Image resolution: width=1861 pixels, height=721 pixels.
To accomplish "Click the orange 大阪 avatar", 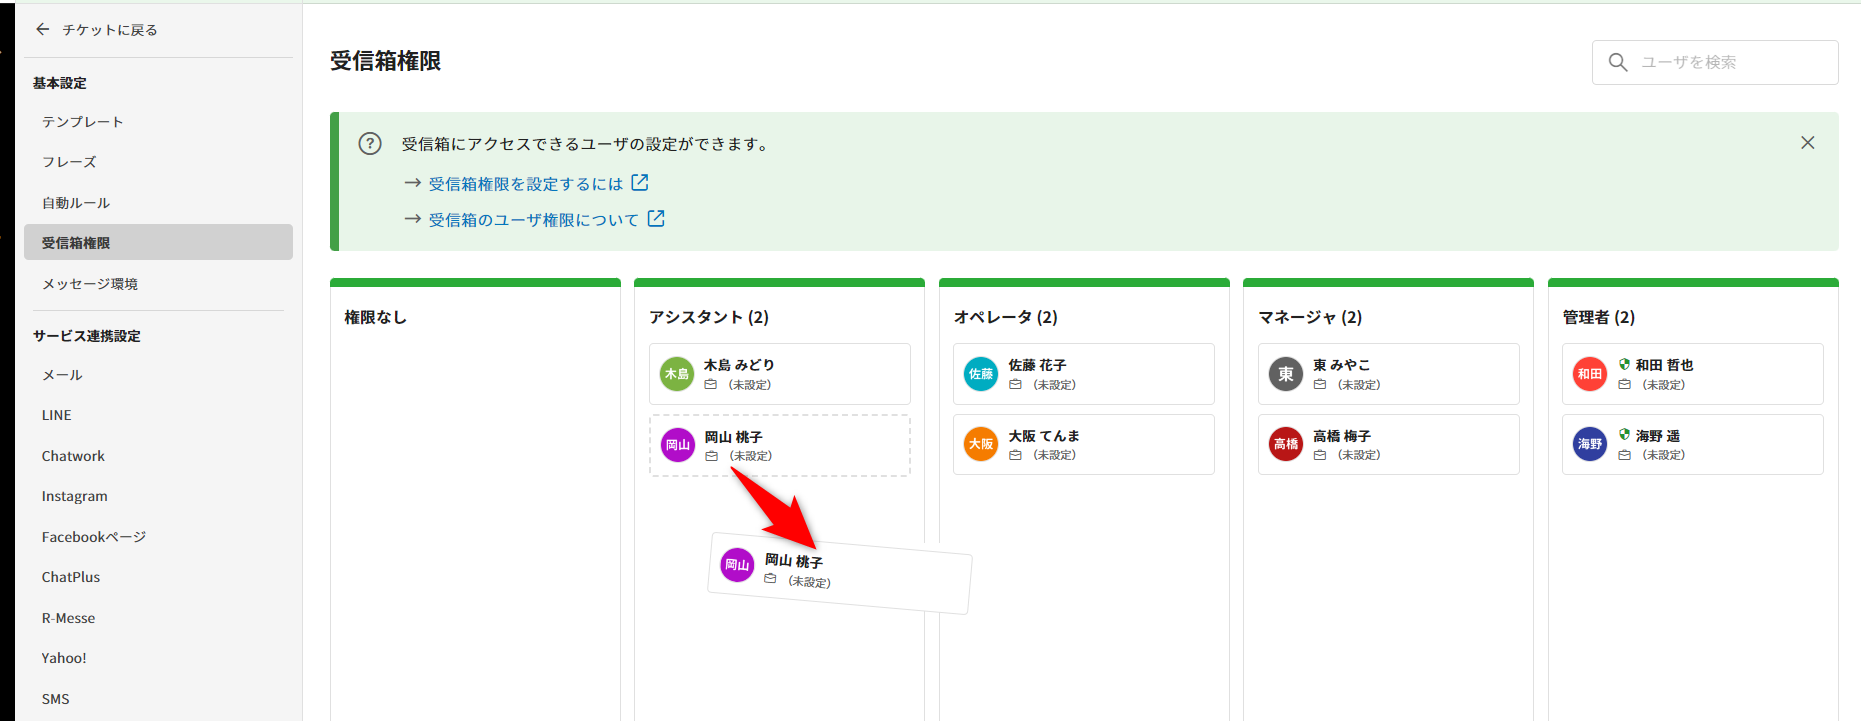I will [x=981, y=444].
